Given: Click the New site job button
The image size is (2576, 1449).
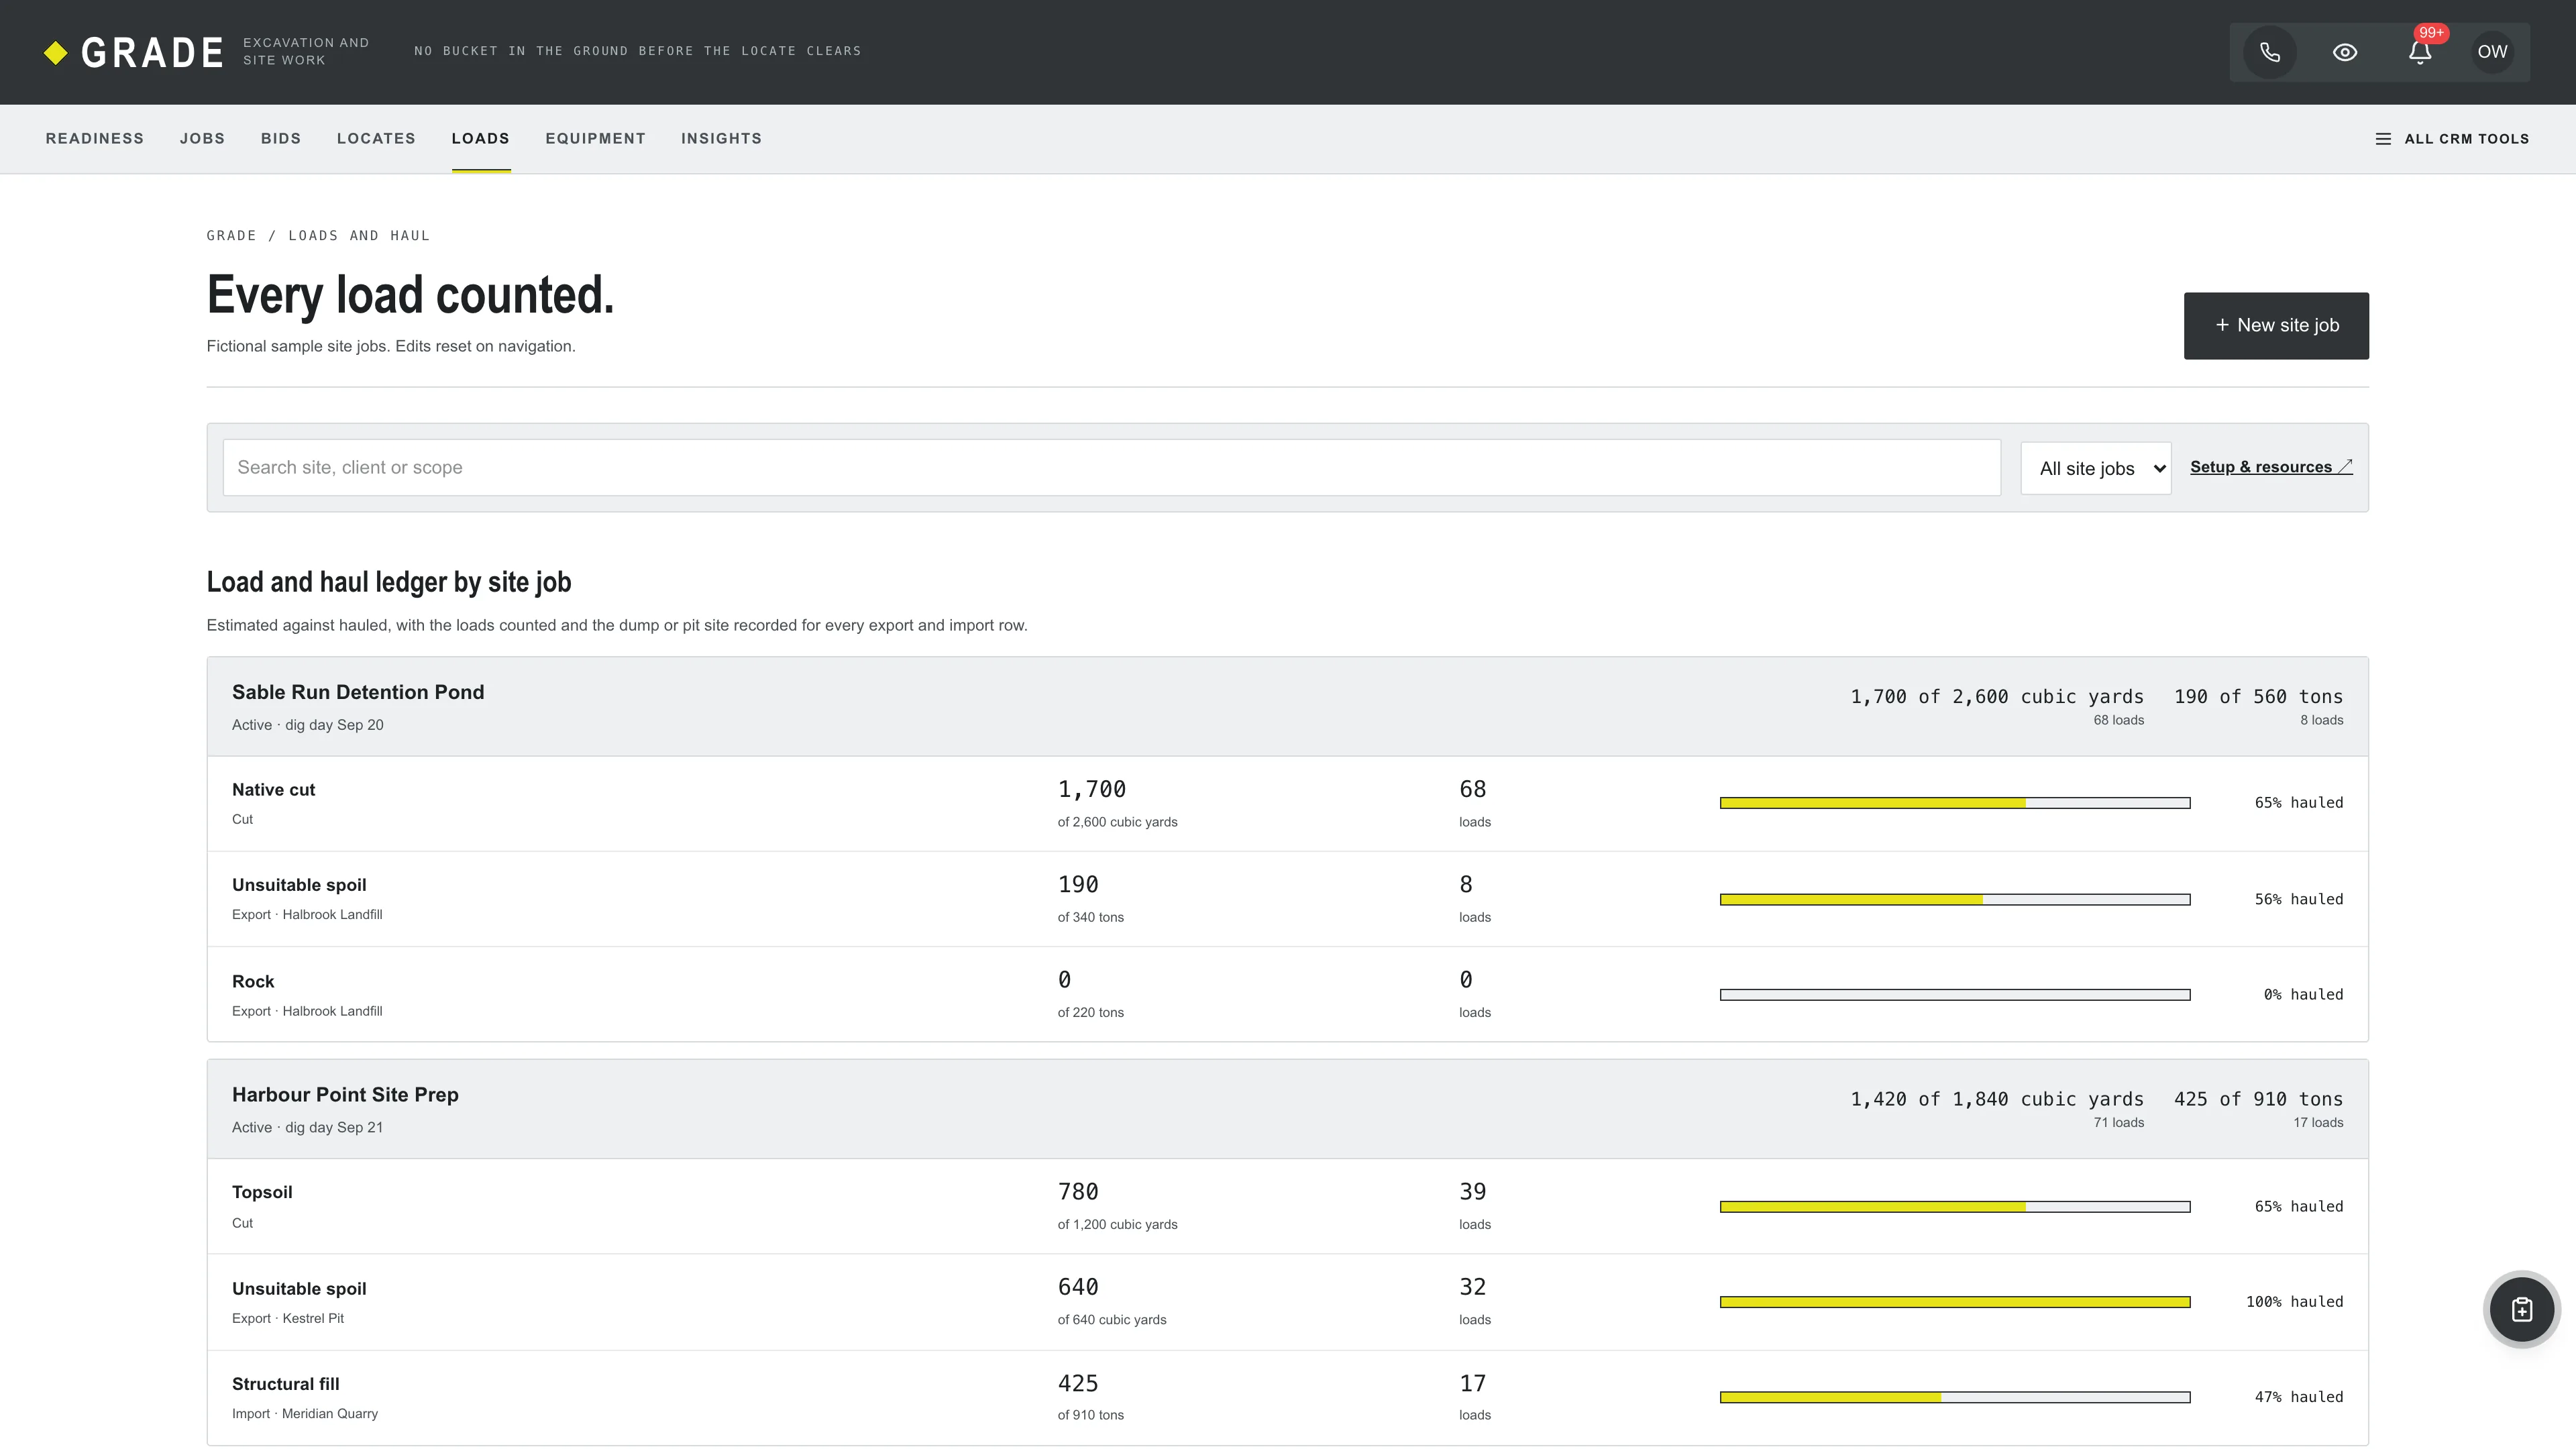Looking at the screenshot, I should point(2276,326).
